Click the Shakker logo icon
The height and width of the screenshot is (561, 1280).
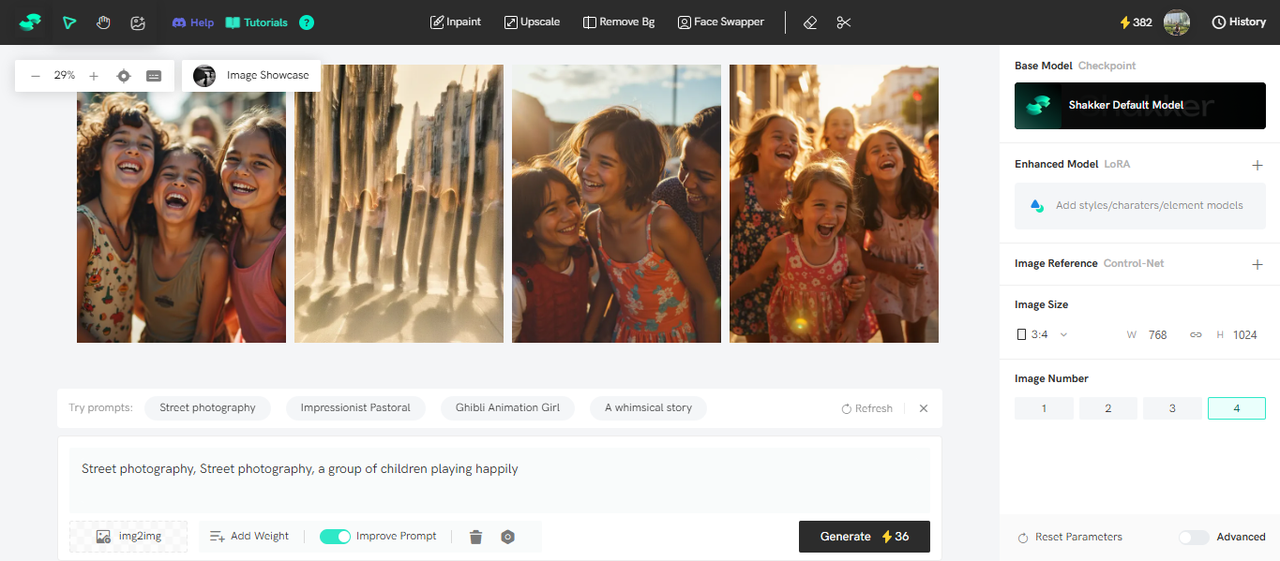pos(31,22)
